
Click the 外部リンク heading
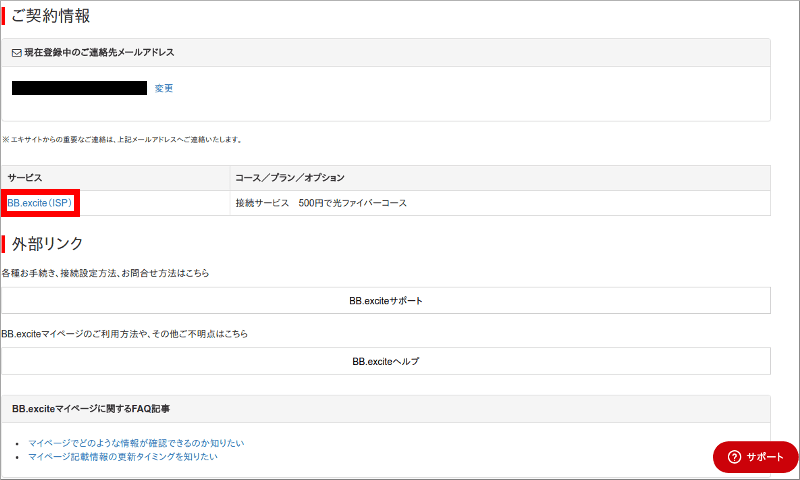[47, 244]
